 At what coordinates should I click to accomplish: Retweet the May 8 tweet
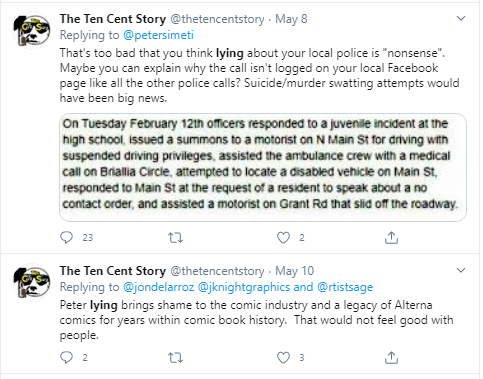pyautogui.click(x=175, y=238)
